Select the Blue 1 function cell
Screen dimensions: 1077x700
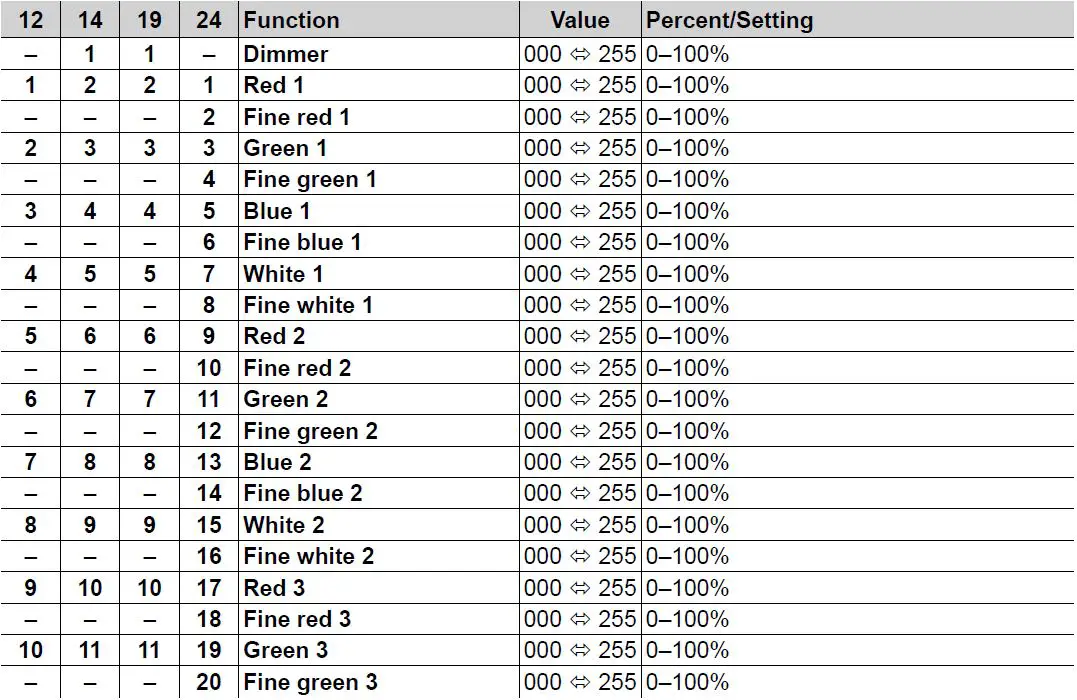pos(276,211)
